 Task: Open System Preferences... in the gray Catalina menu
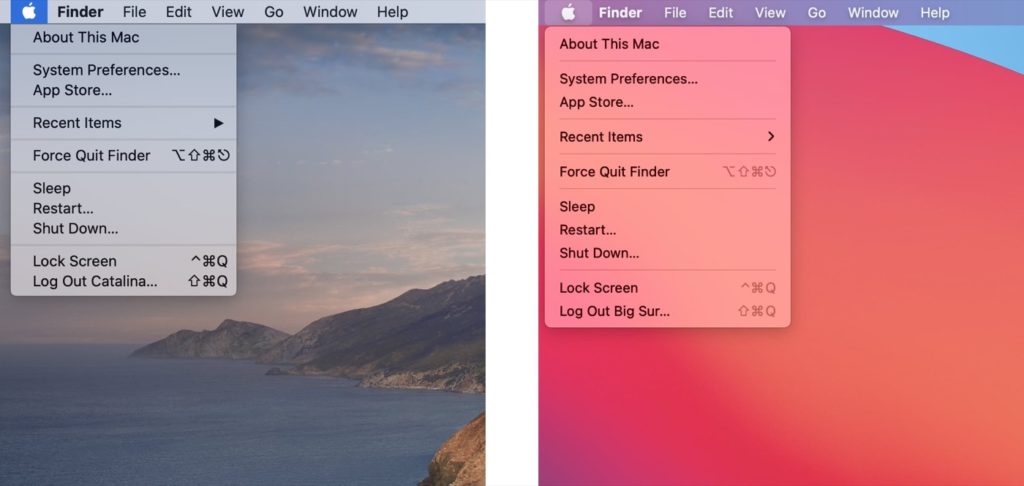(106, 70)
